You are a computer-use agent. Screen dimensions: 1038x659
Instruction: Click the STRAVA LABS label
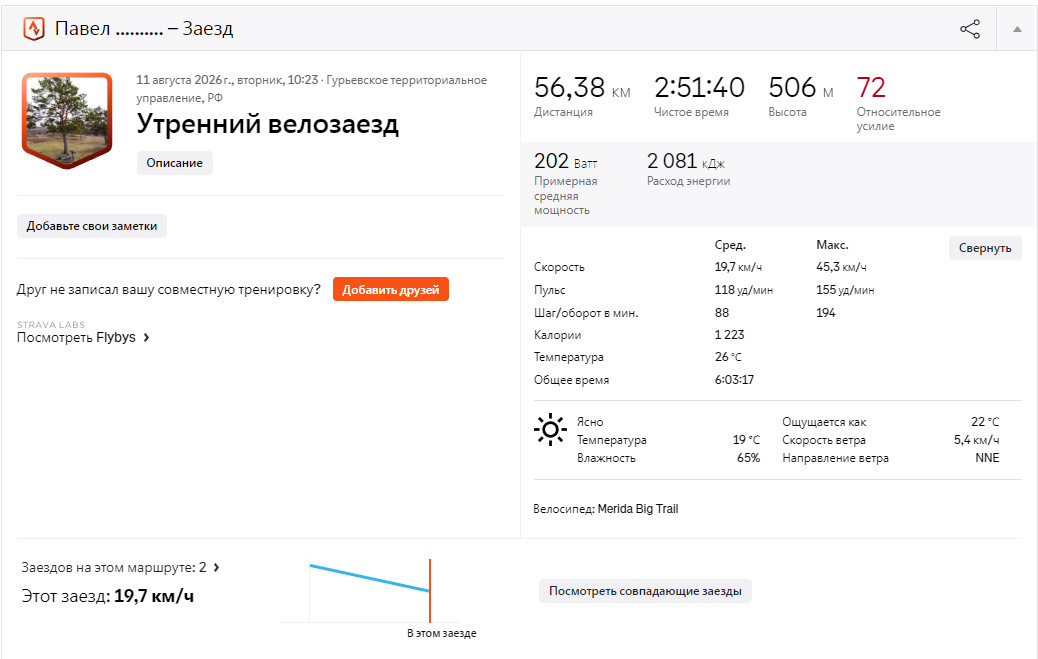tap(51, 325)
